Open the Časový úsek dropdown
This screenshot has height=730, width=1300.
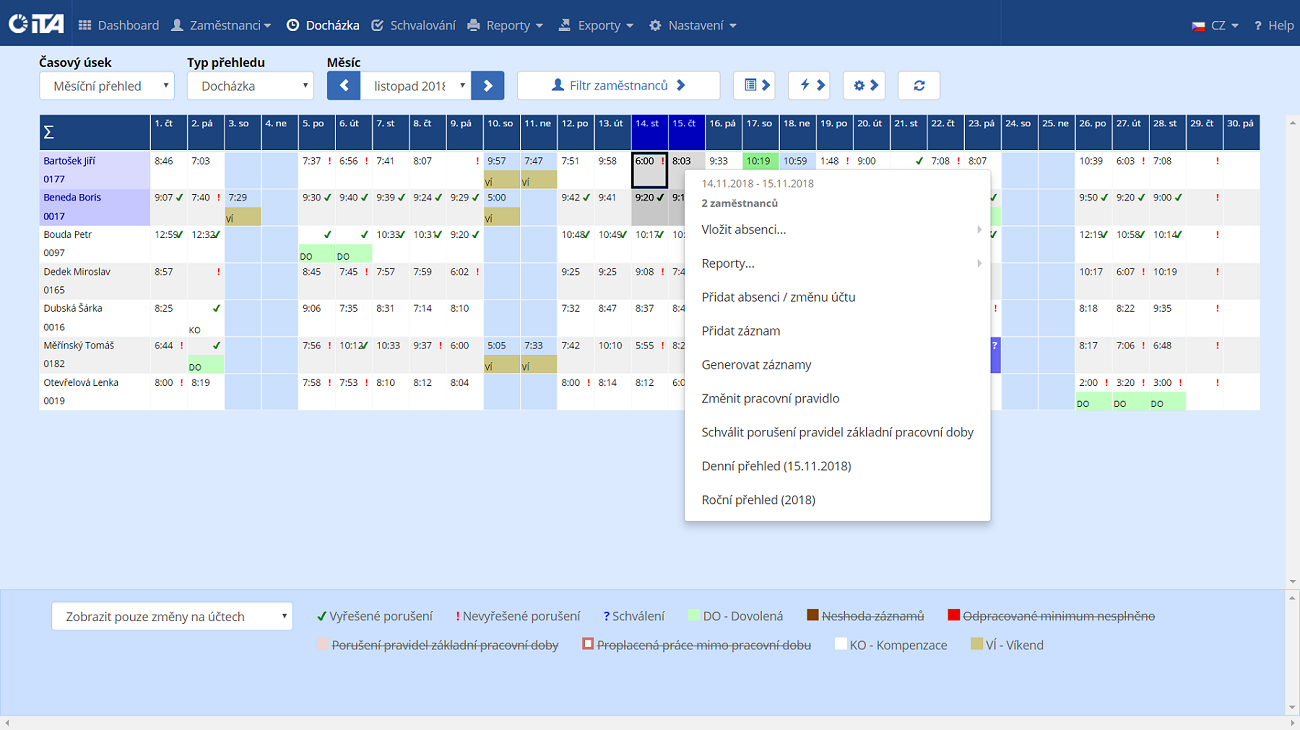coord(107,86)
